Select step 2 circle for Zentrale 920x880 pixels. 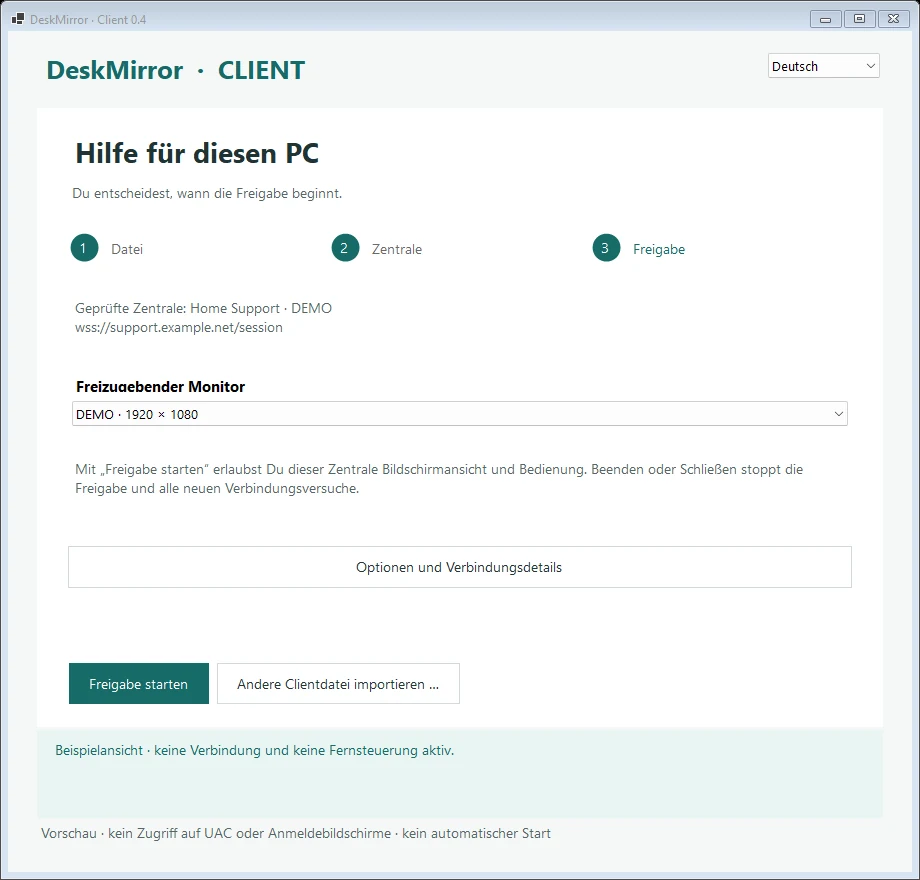tap(345, 248)
